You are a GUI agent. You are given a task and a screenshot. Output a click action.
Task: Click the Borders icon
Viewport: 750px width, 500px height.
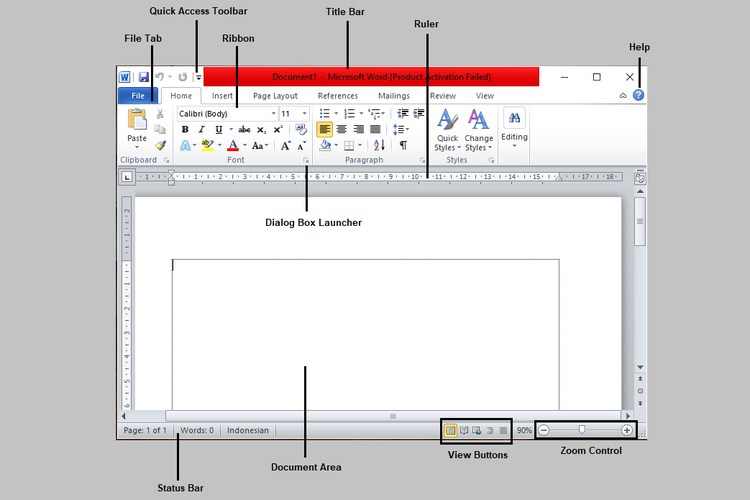[349, 145]
